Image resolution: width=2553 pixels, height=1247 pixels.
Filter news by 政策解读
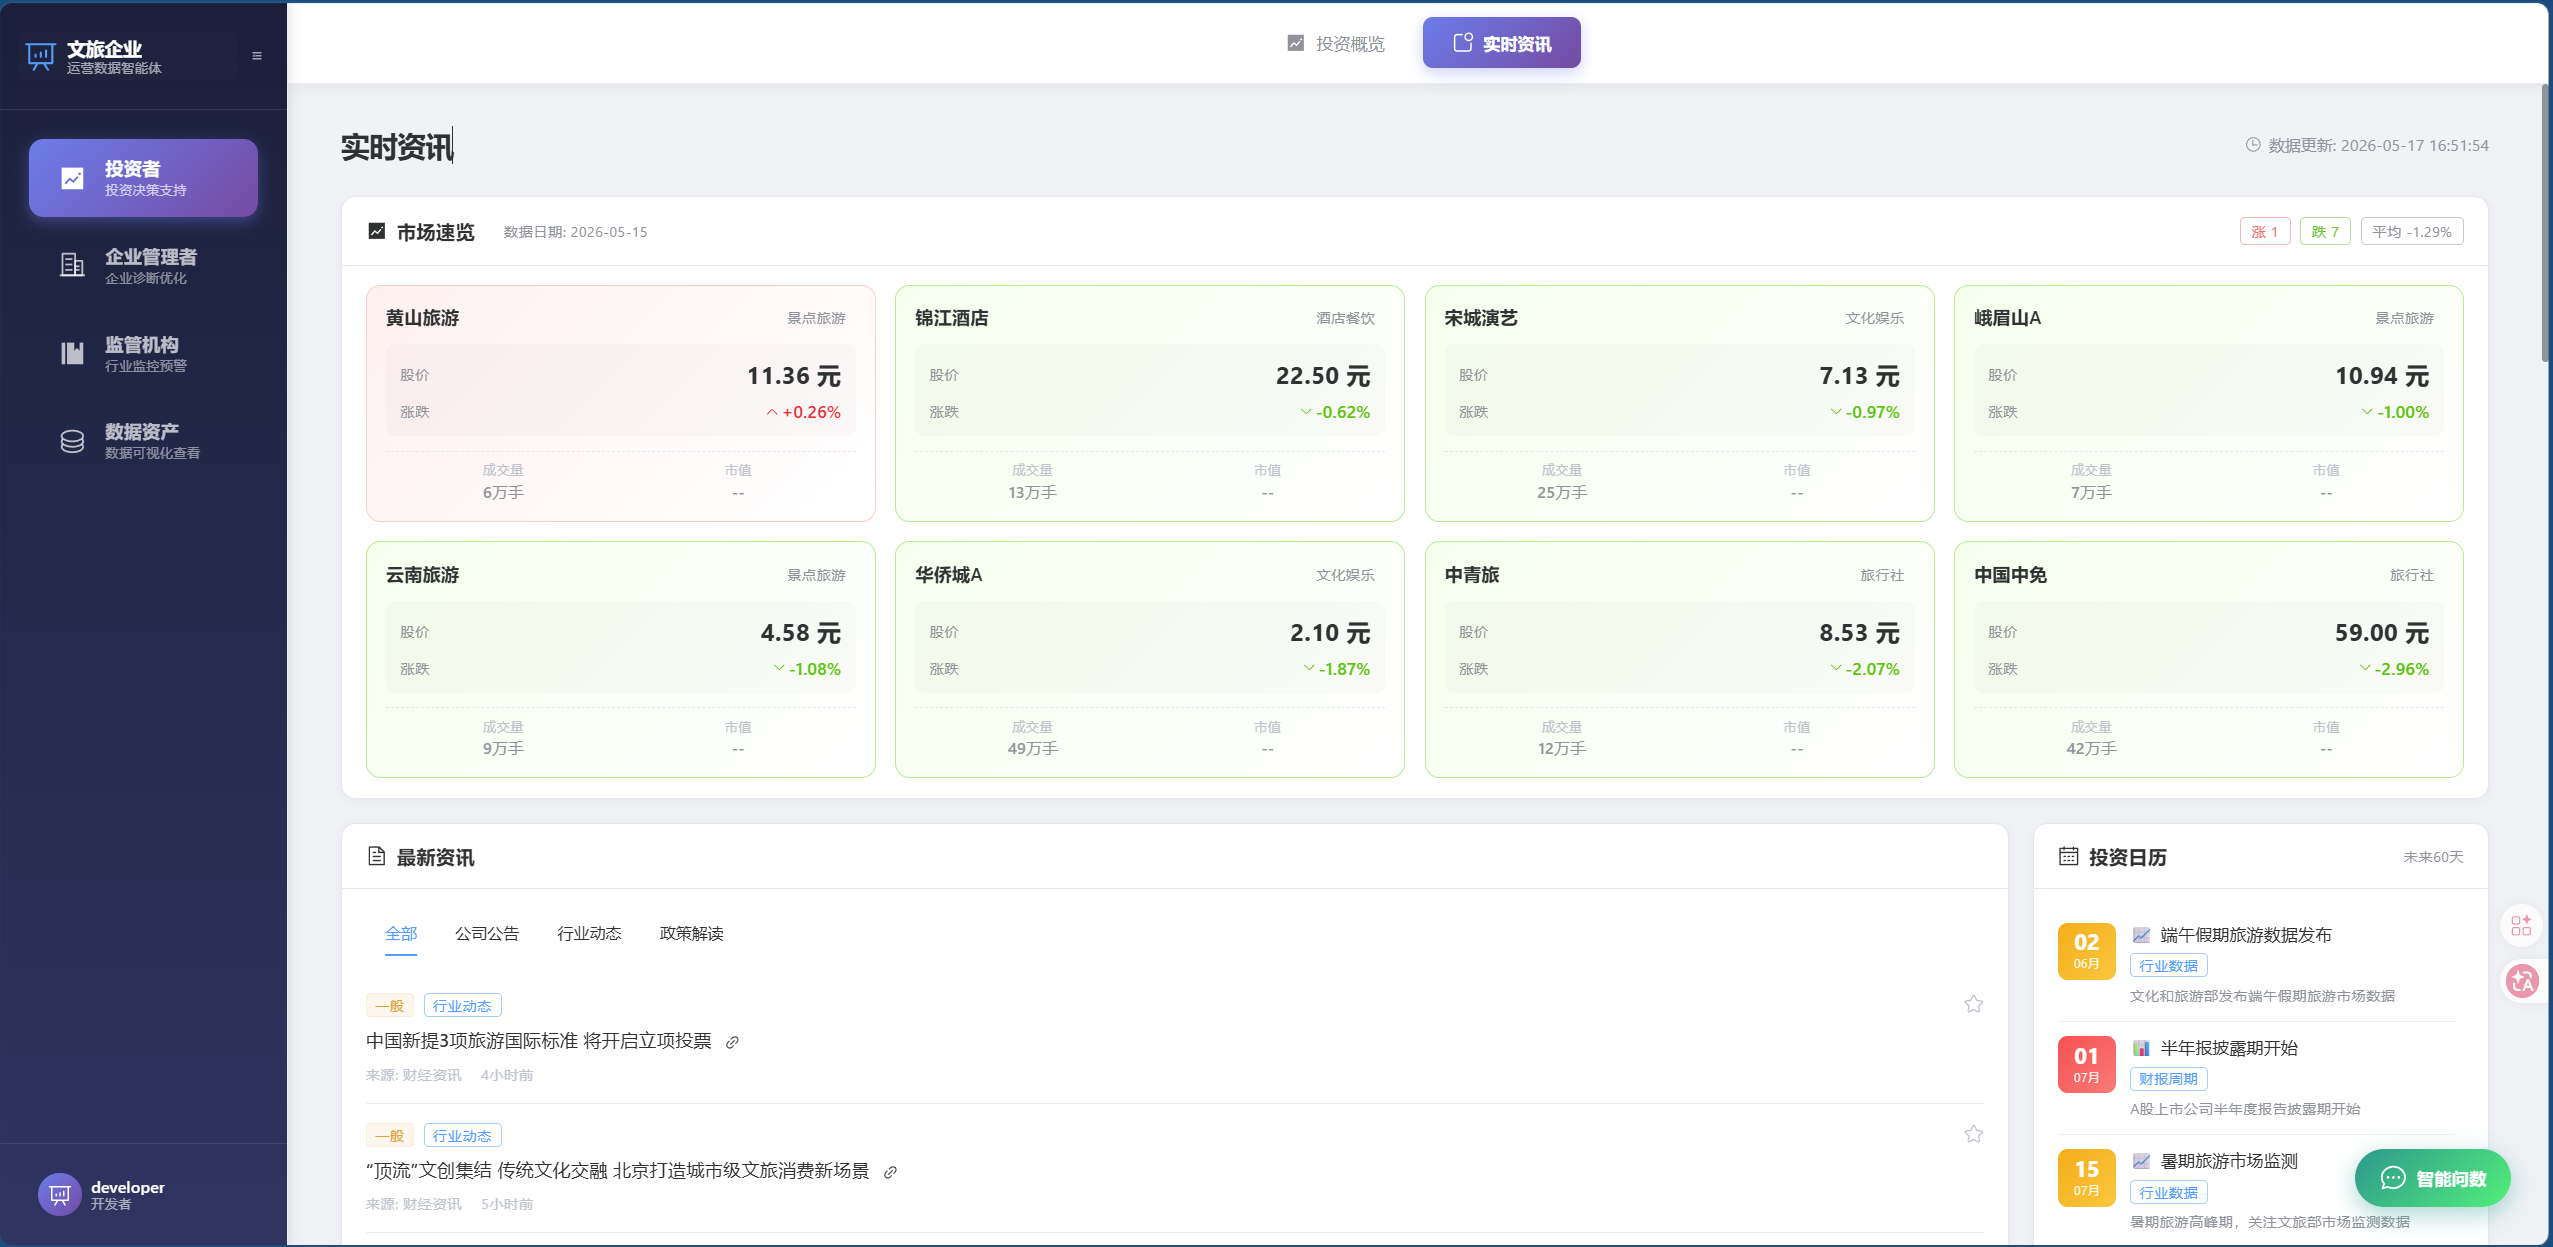pyautogui.click(x=691, y=933)
